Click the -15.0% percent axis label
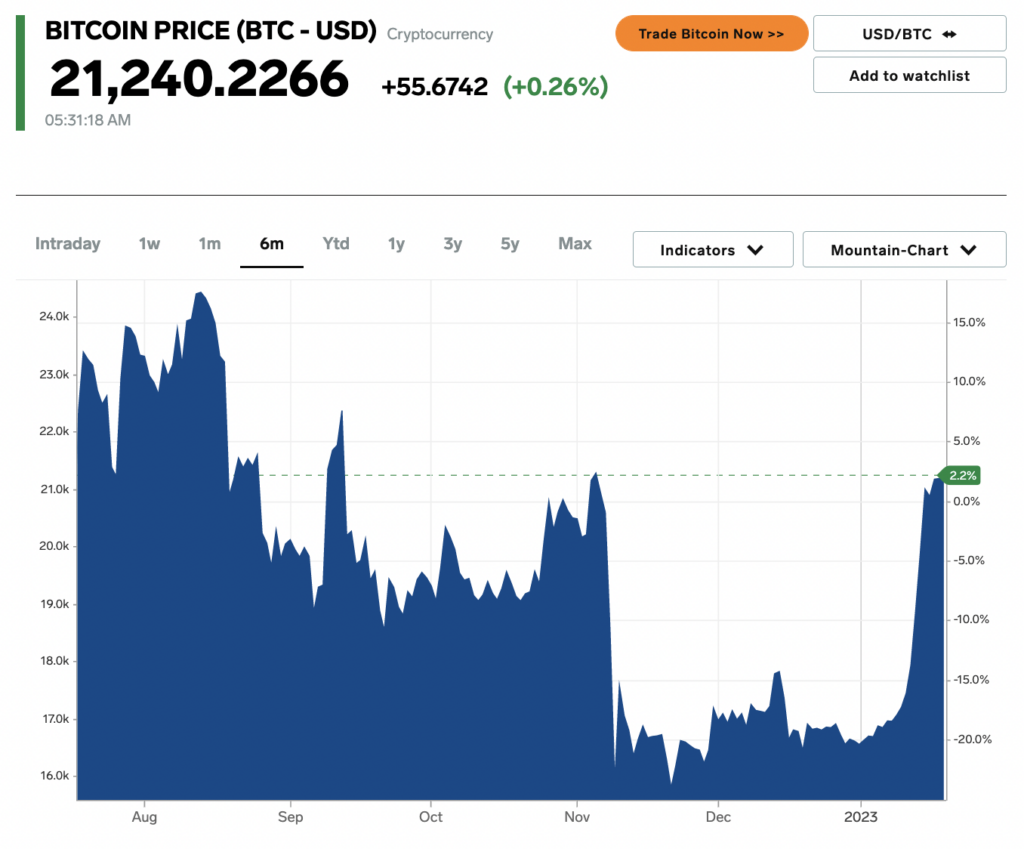 [970, 681]
